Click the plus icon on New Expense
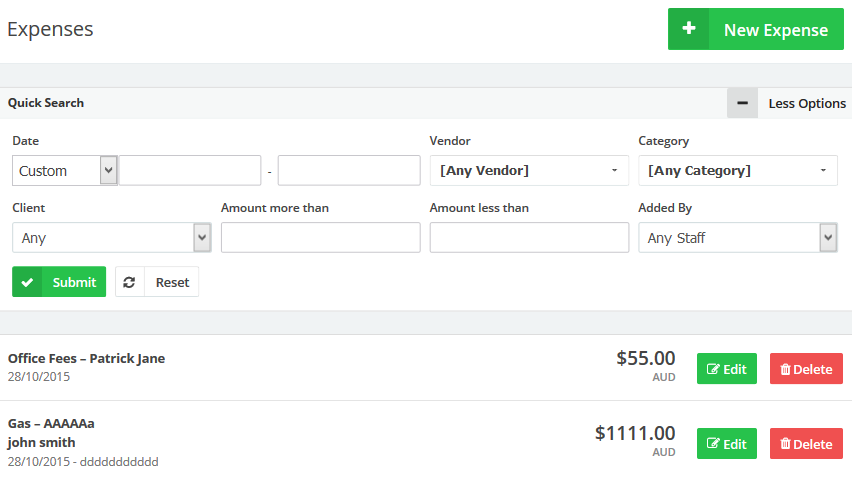 (689, 29)
